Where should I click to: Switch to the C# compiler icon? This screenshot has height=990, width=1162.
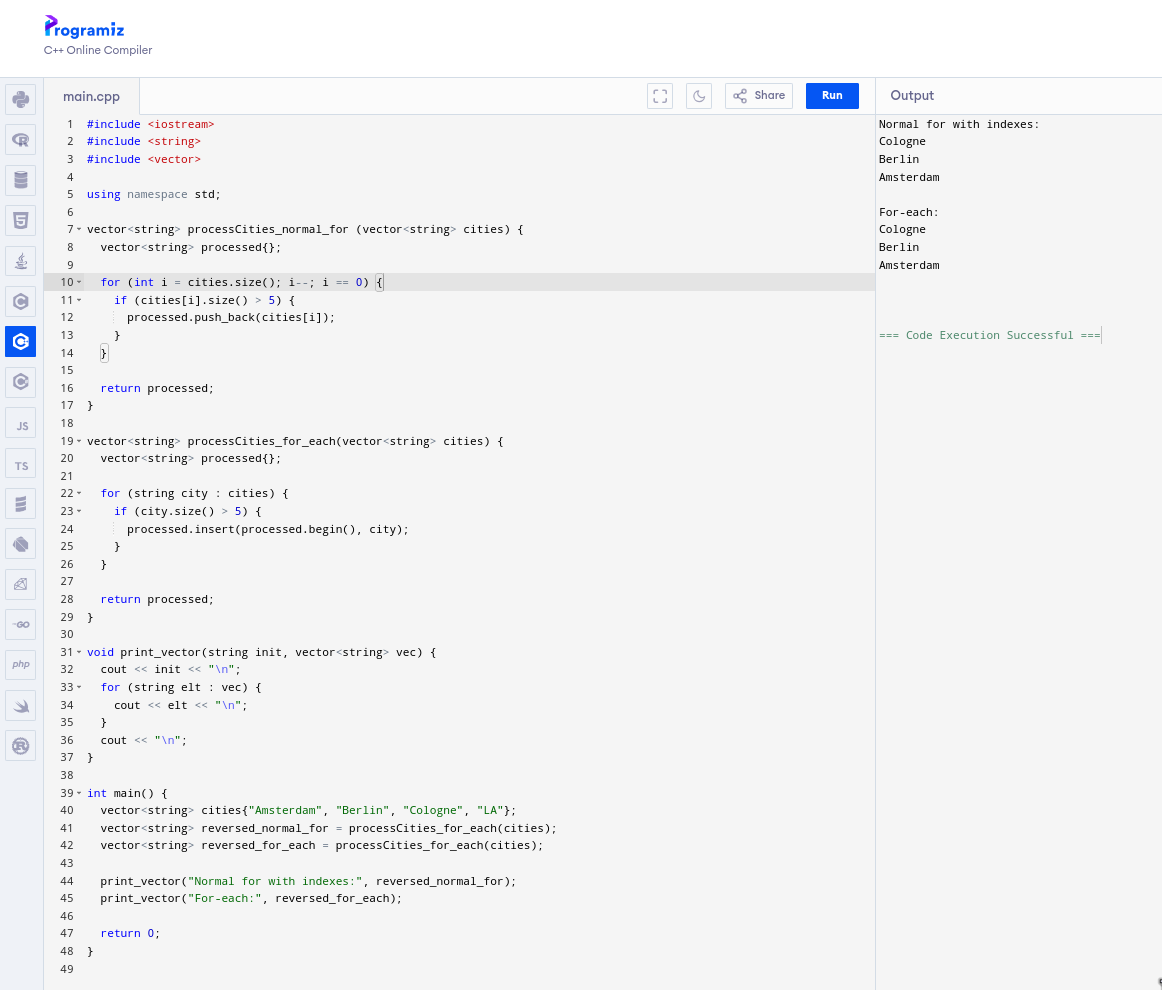21,382
